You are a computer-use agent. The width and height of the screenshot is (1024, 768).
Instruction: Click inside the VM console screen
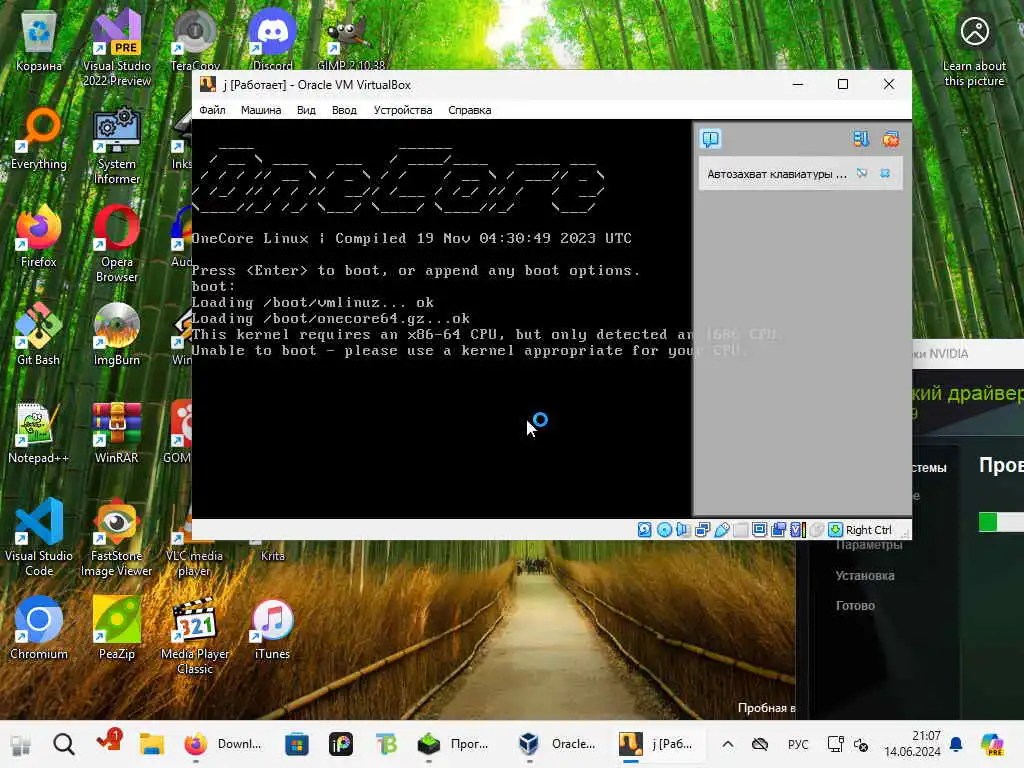pyautogui.click(x=441, y=319)
